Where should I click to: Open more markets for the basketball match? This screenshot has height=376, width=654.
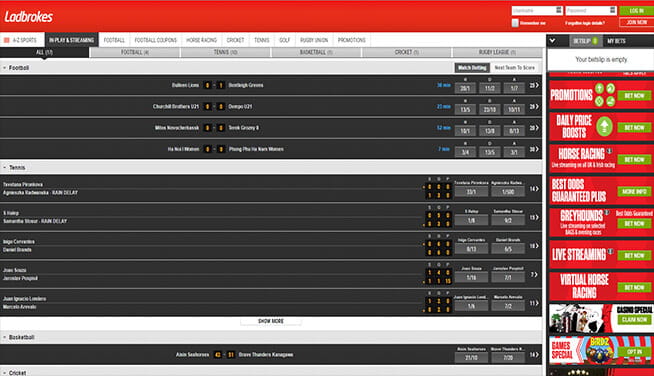(x=534, y=355)
